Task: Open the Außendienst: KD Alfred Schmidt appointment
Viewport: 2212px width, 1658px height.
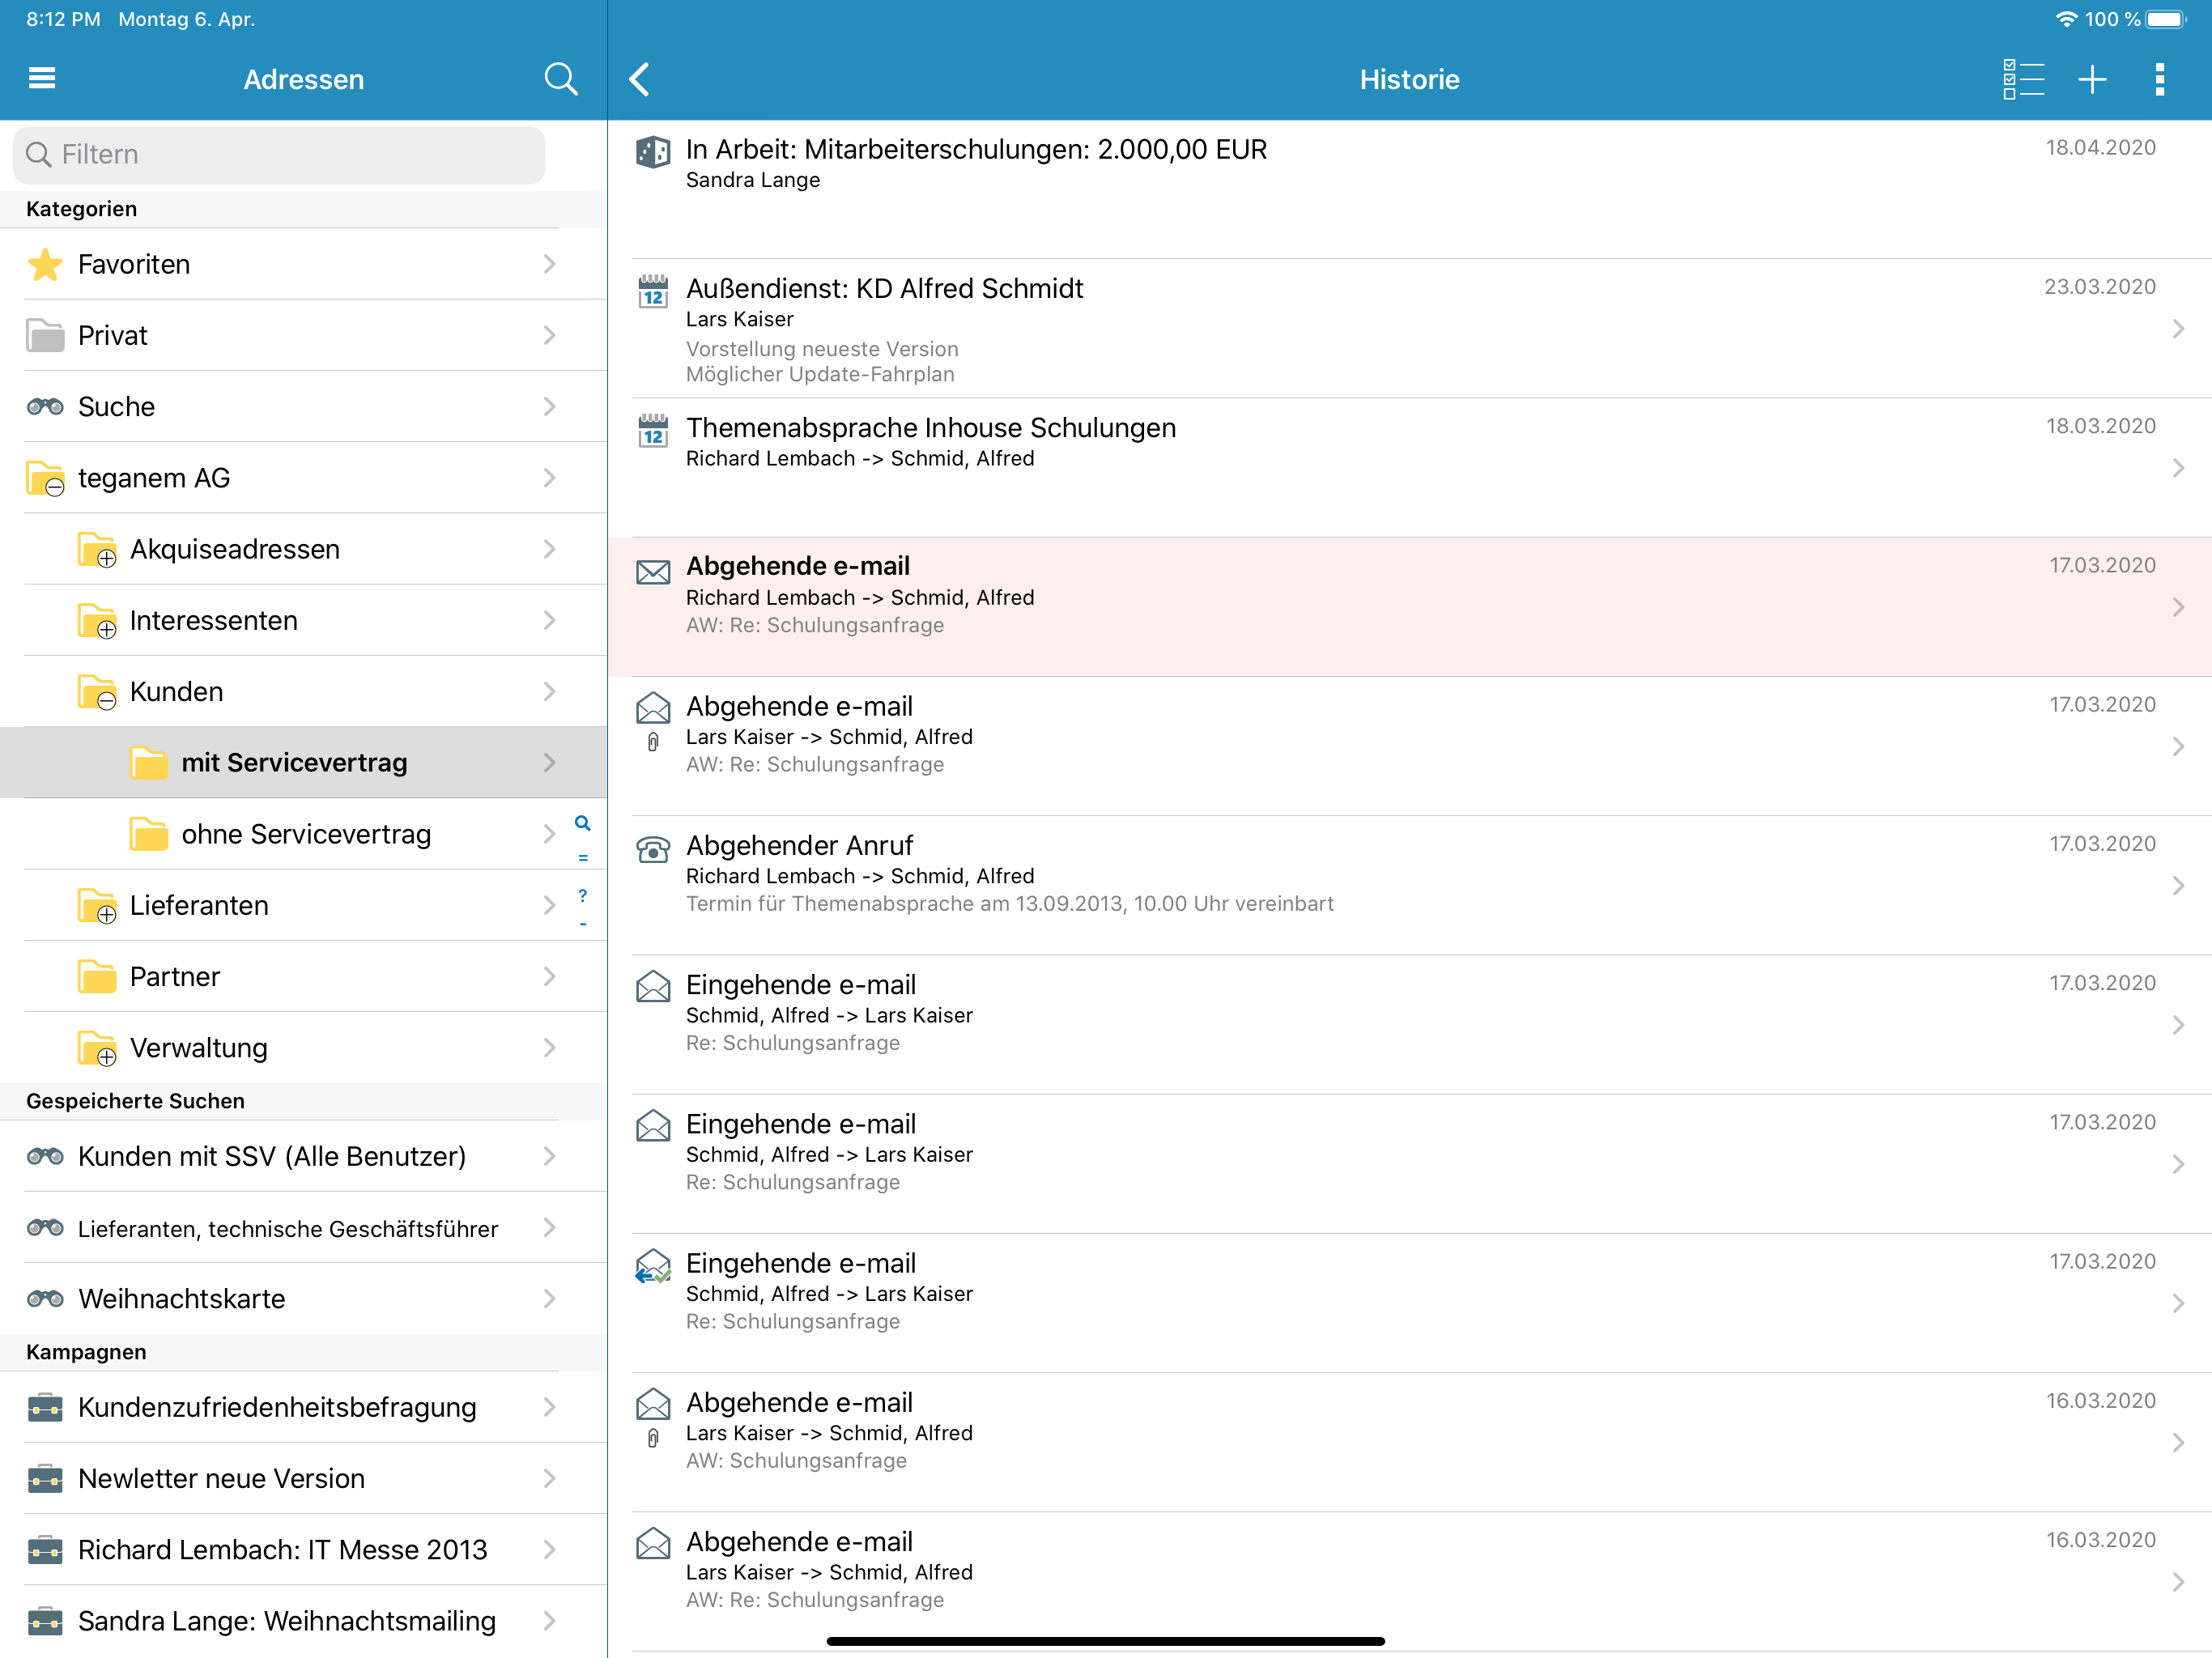Action: pos(1410,329)
